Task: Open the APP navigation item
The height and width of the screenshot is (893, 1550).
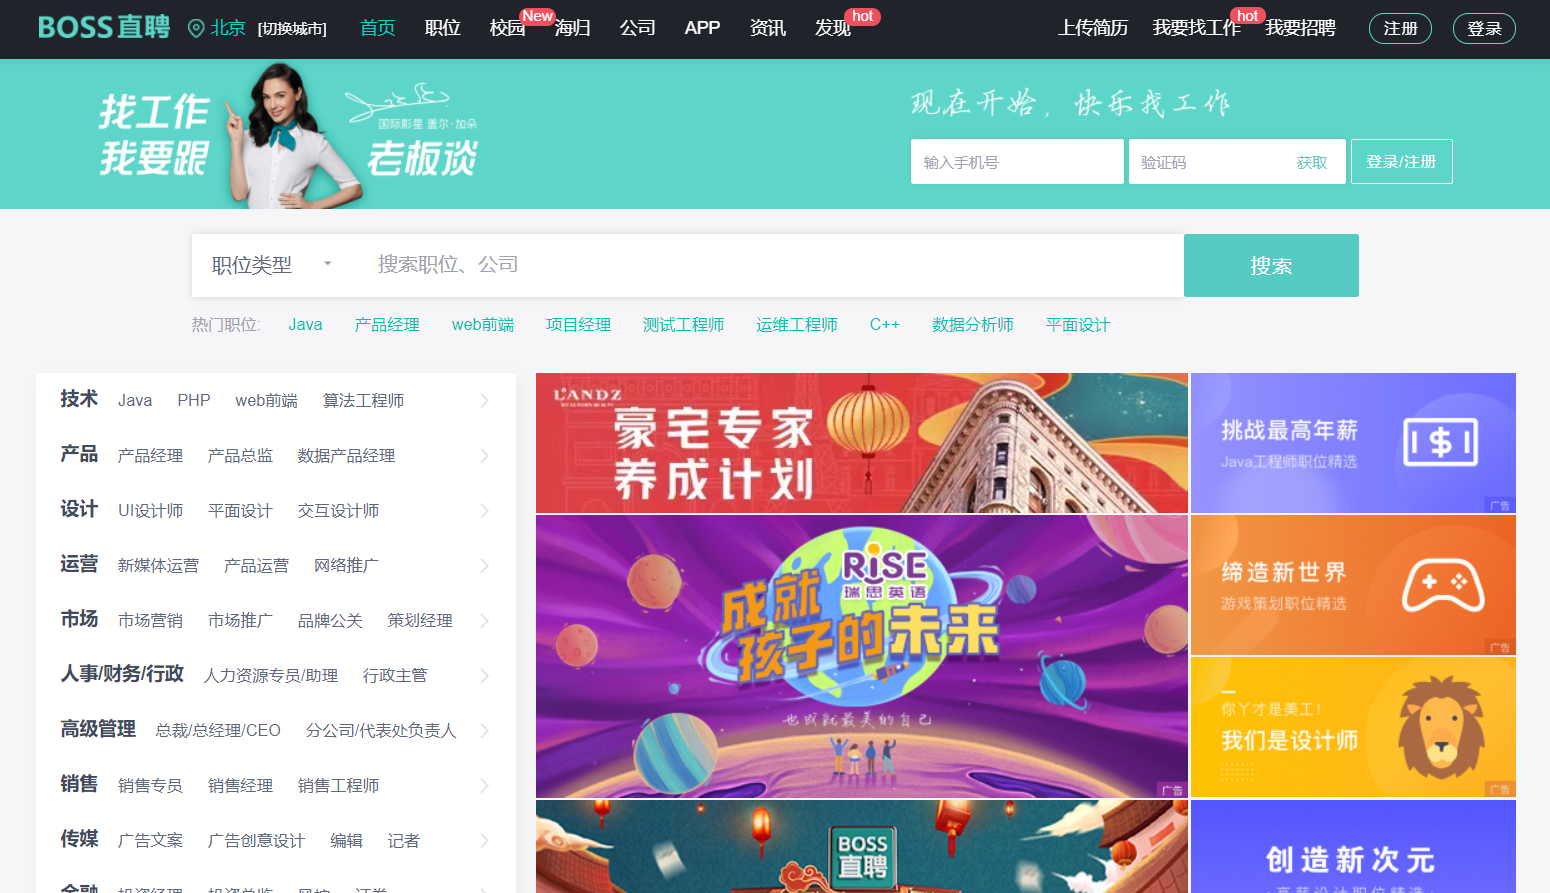Action: coord(702,28)
